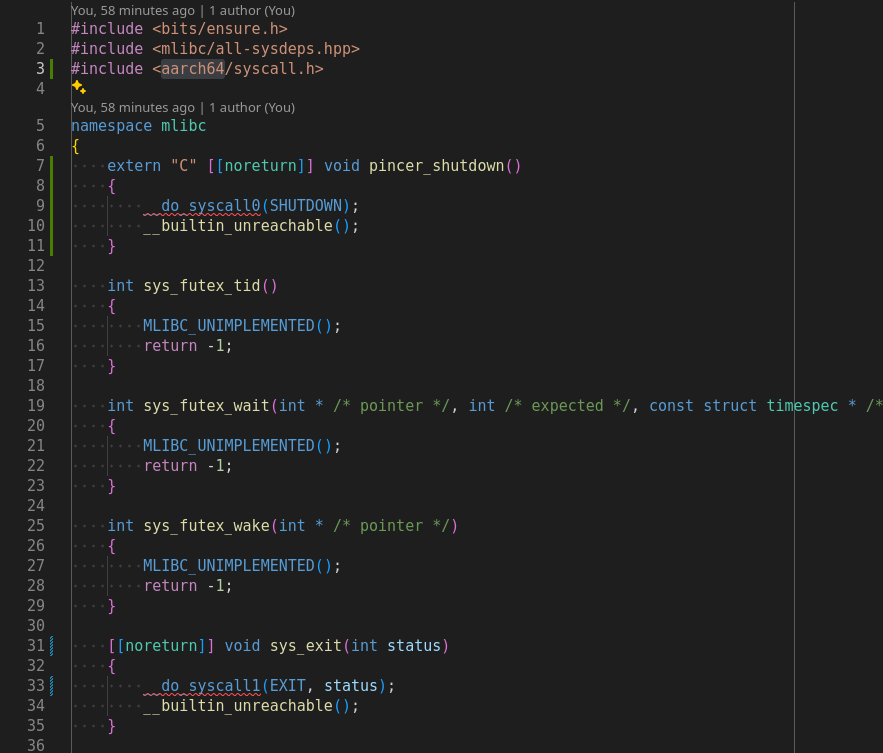Click the opening brace on line 6
The width and height of the screenshot is (883, 753).
coord(75,146)
